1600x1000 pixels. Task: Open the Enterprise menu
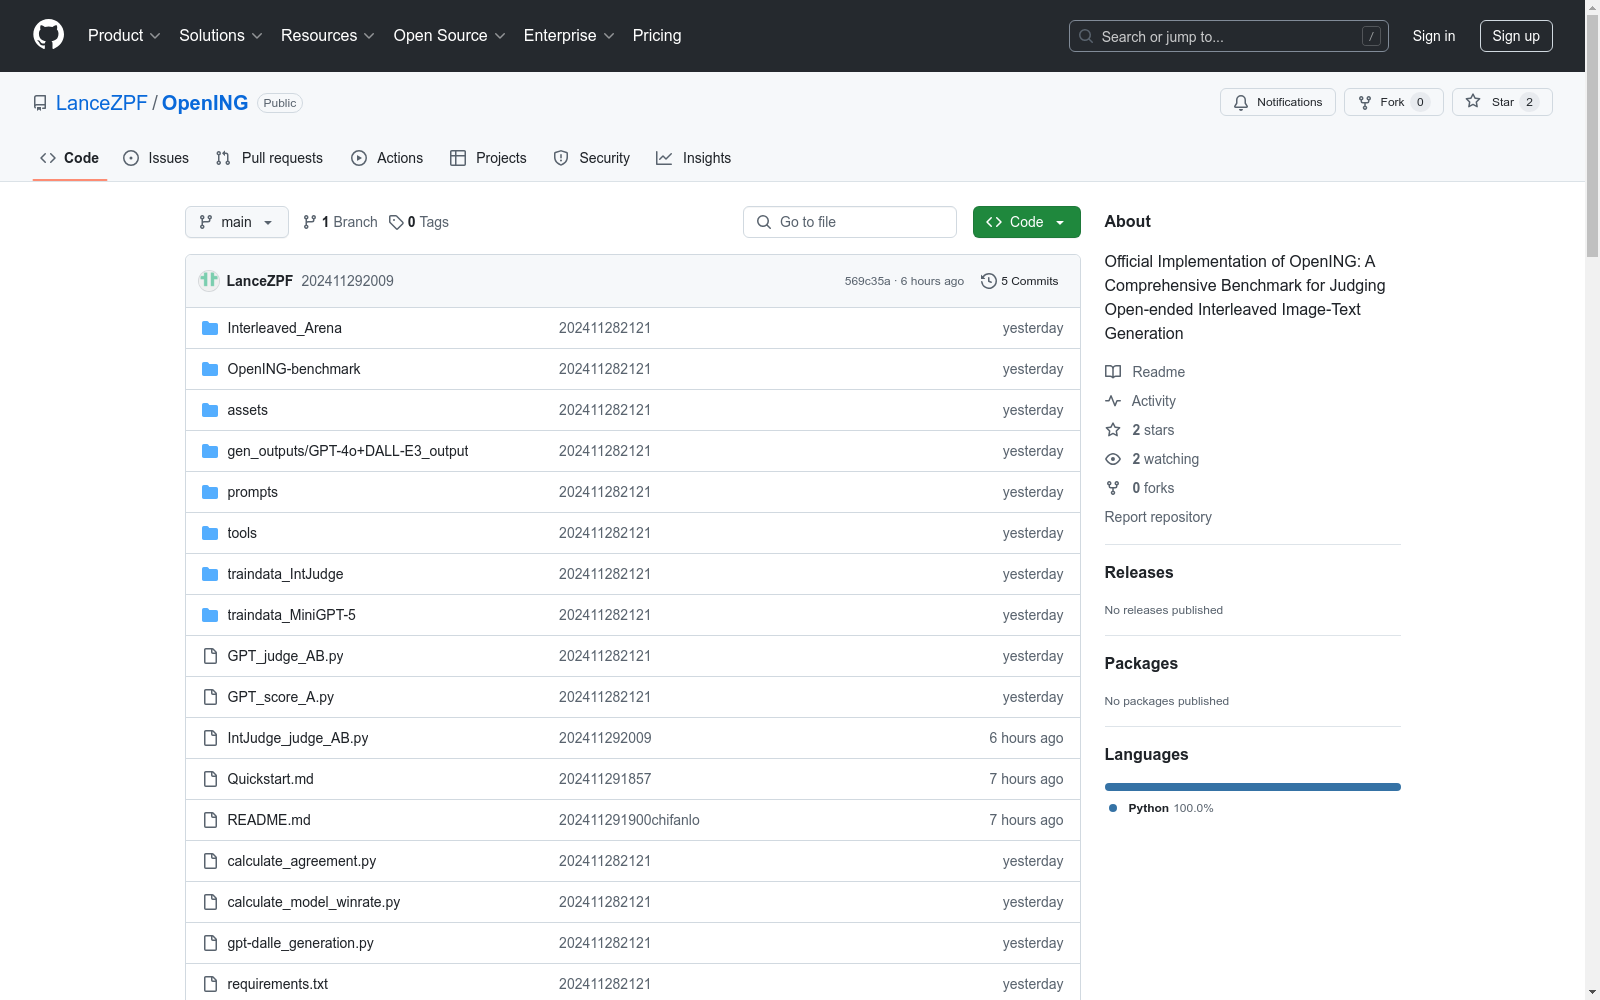[569, 35]
